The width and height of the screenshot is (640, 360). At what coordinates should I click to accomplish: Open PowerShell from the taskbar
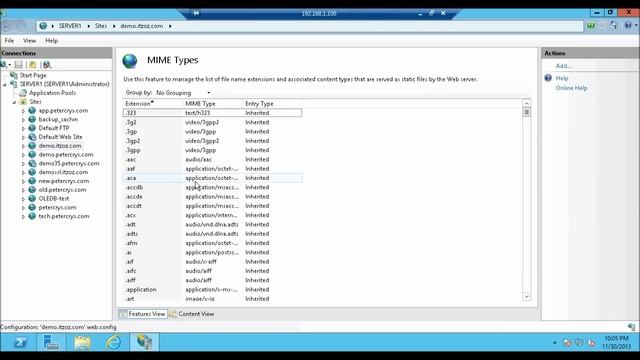click(x=20, y=342)
